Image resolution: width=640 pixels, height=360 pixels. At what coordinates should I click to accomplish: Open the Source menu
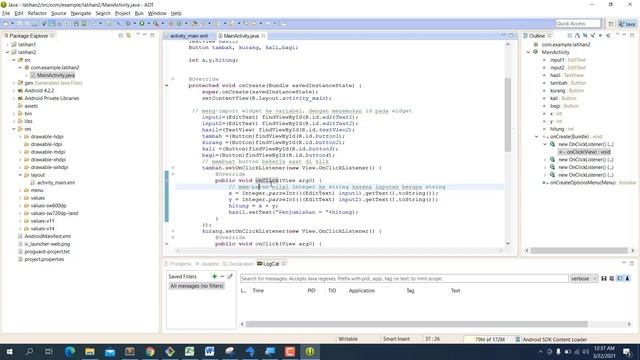pyautogui.click(x=59, y=13)
